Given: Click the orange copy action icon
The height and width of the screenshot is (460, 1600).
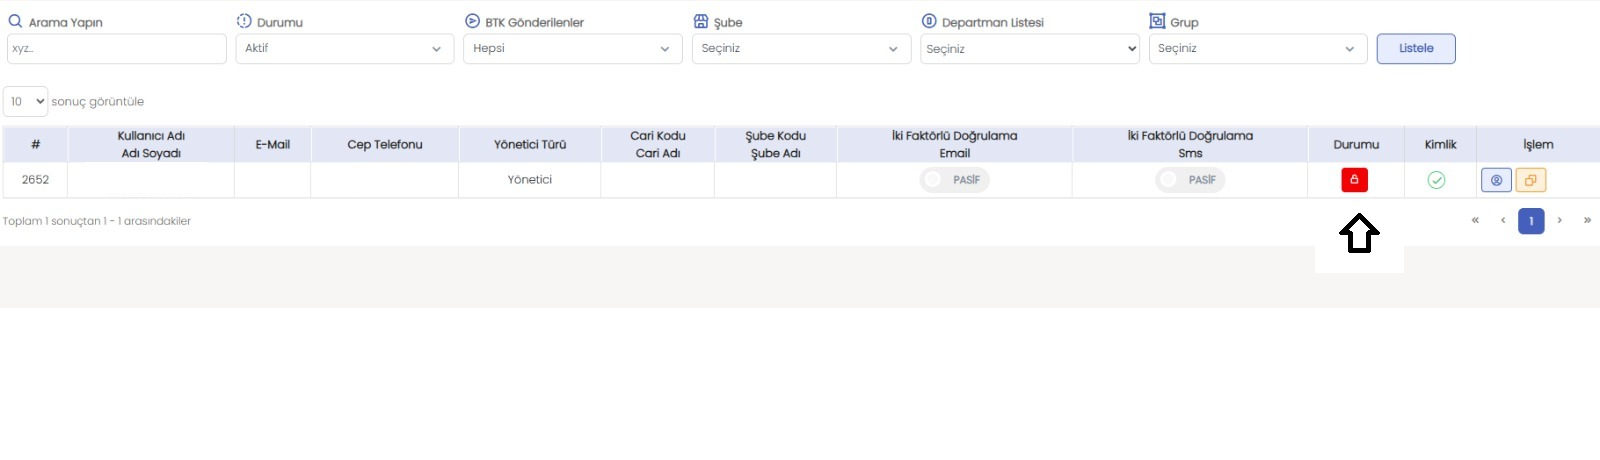Looking at the screenshot, I should (x=1530, y=180).
